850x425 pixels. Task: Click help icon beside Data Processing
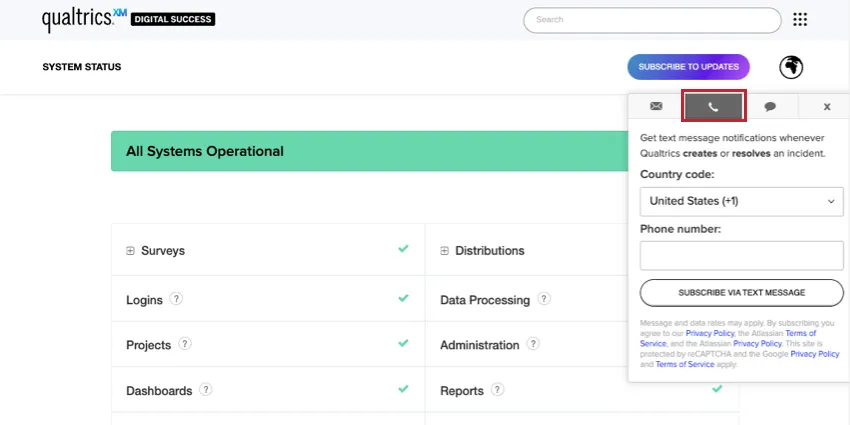(544, 298)
